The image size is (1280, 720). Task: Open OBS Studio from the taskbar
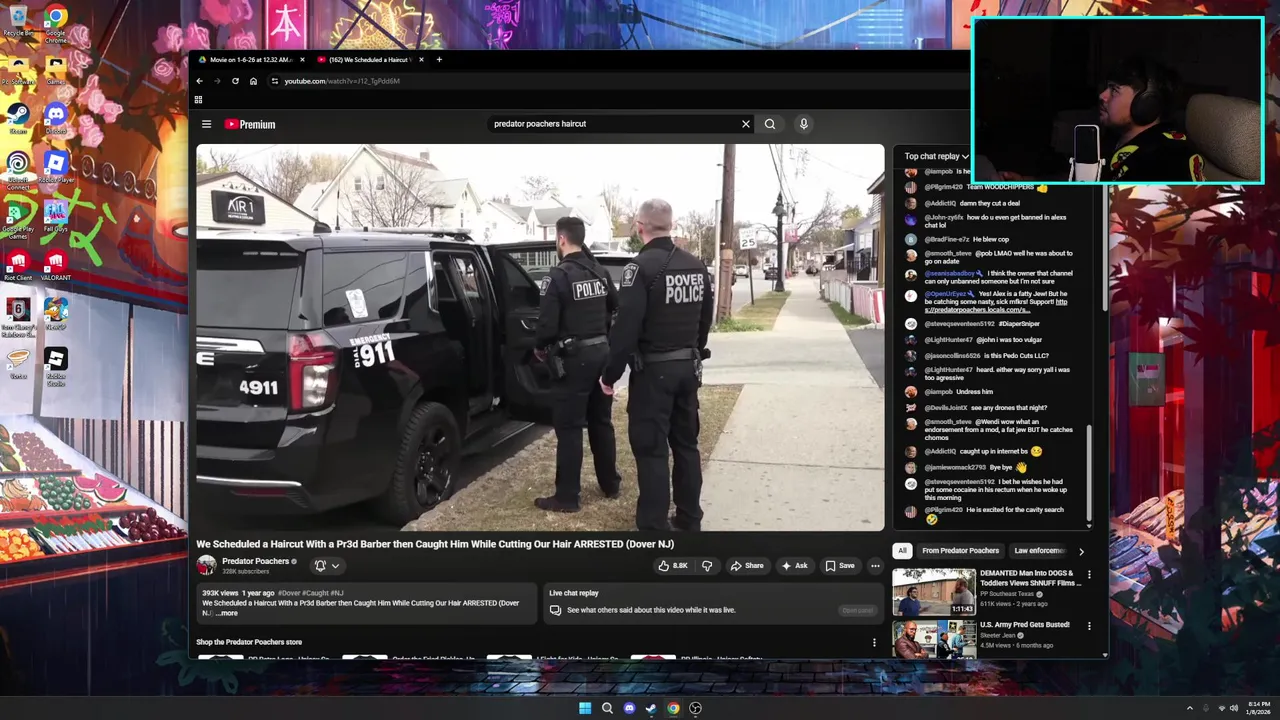point(695,708)
